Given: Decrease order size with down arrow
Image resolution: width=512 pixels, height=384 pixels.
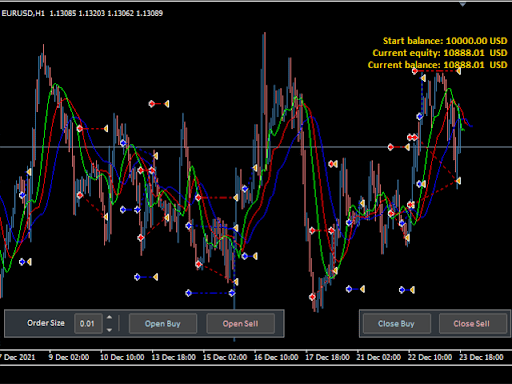Looking at the screenshot, I should (x=109, y=330).
